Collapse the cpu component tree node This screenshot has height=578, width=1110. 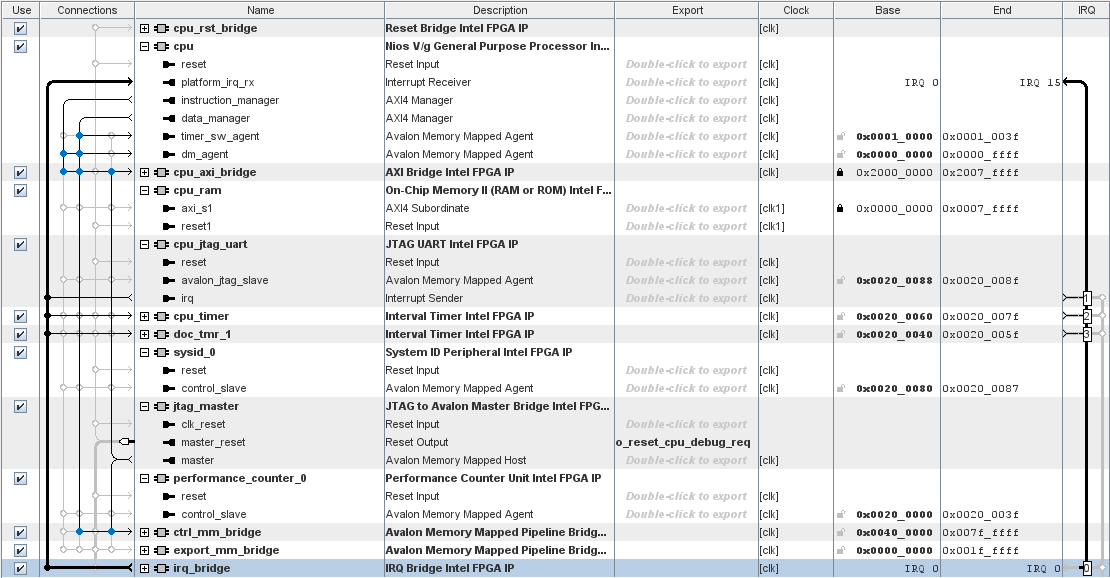pyautogui.click(x=145, y=47)
